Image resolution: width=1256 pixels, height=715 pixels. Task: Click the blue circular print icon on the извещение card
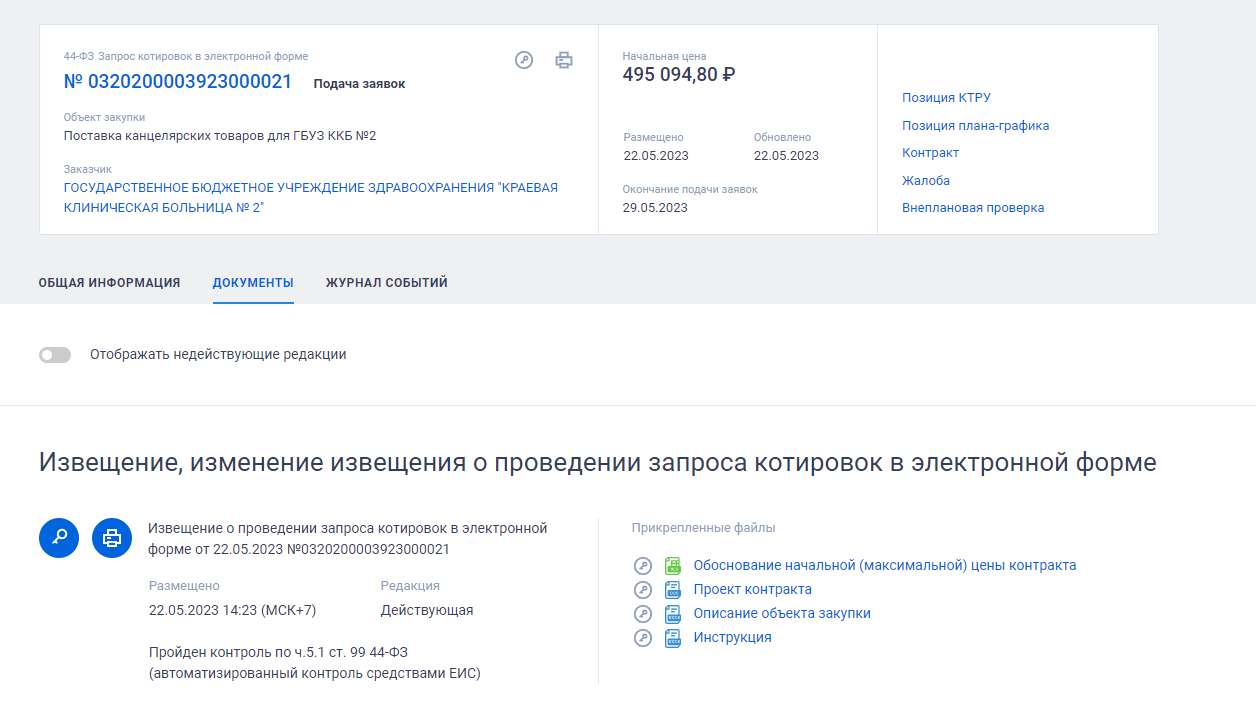111,538
